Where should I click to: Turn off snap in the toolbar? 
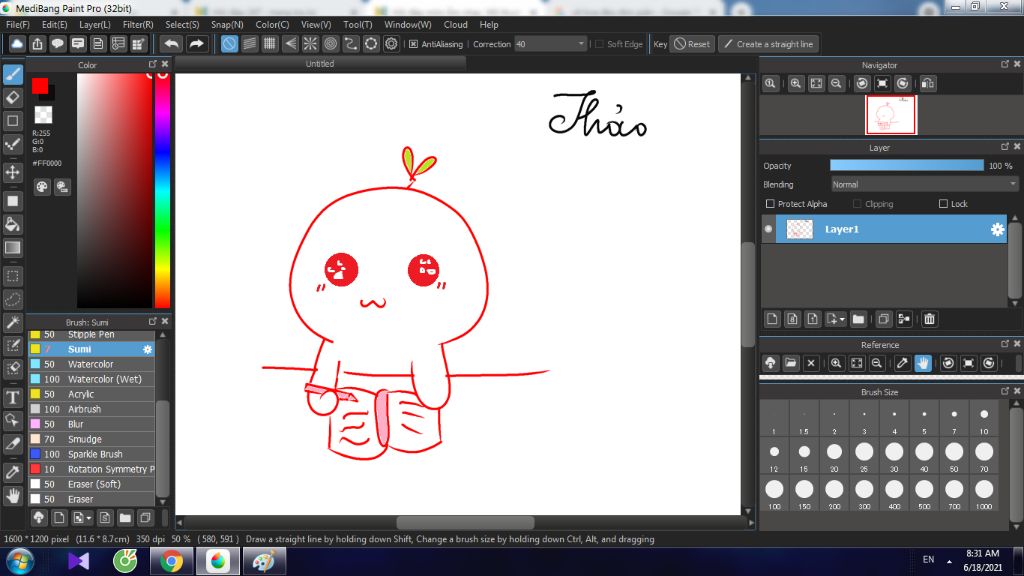coord(229,44)
